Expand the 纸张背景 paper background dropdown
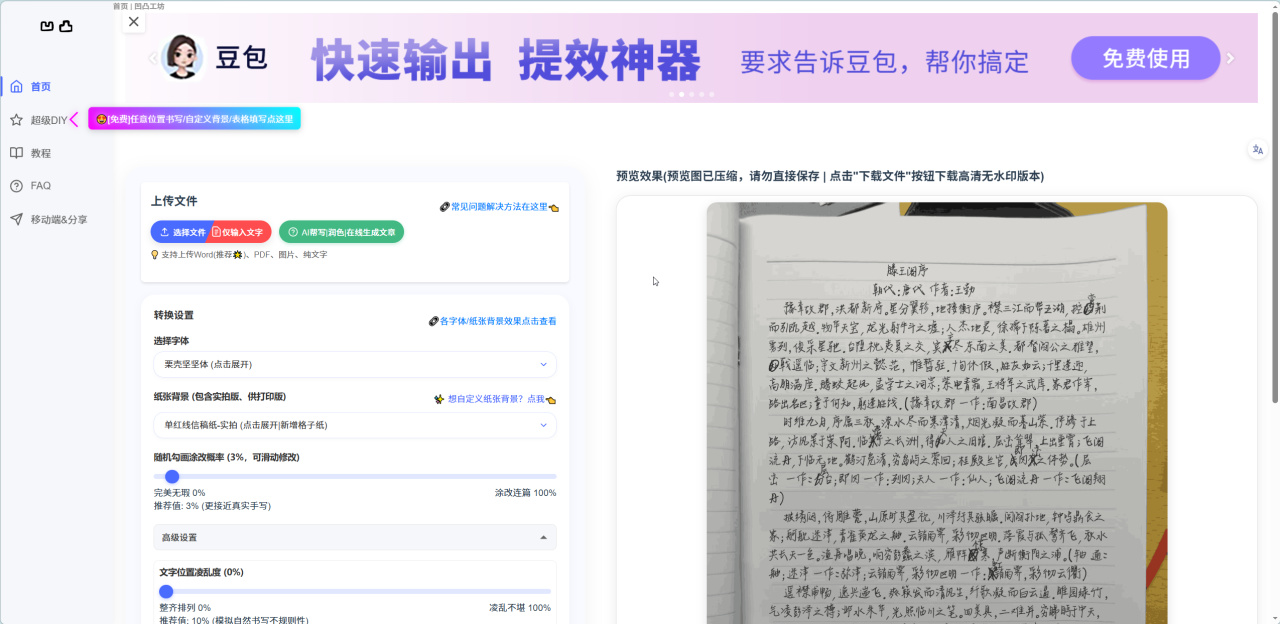This screenshot has width=1280, height=624. (355, 425)
